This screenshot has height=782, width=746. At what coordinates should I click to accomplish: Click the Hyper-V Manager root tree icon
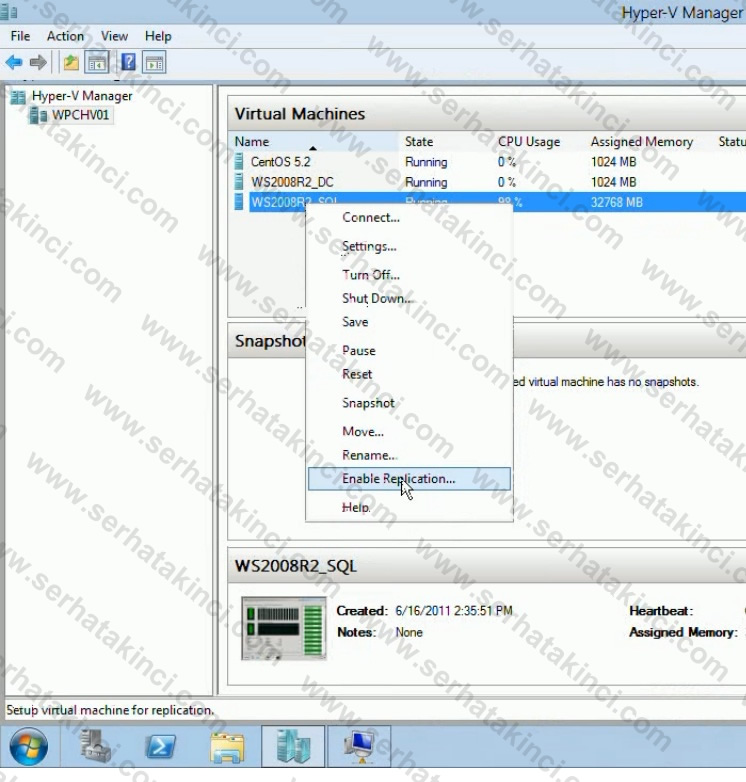point(18,96)
